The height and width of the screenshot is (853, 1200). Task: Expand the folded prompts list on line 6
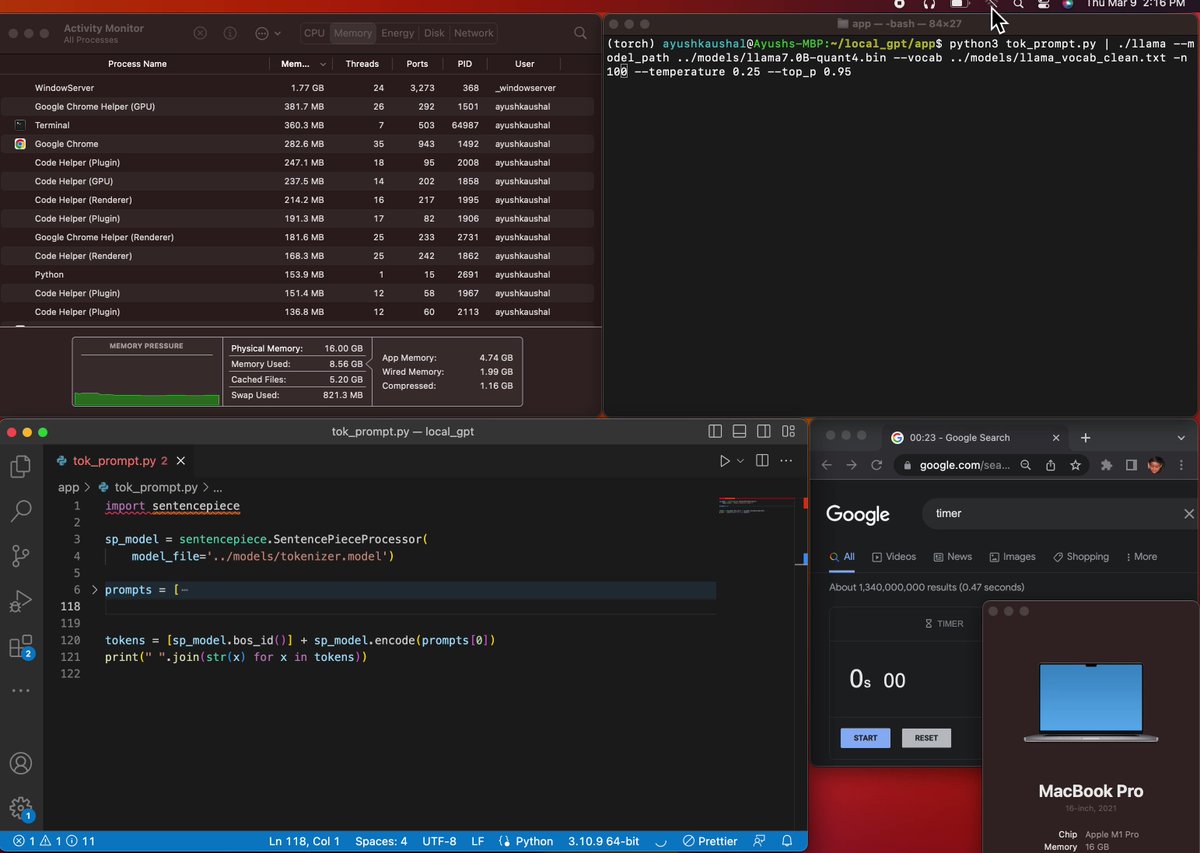point(95,590)
